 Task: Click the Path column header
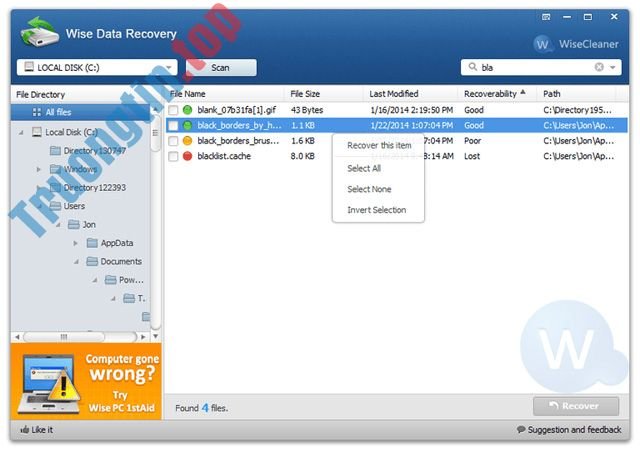pos(576,94)
